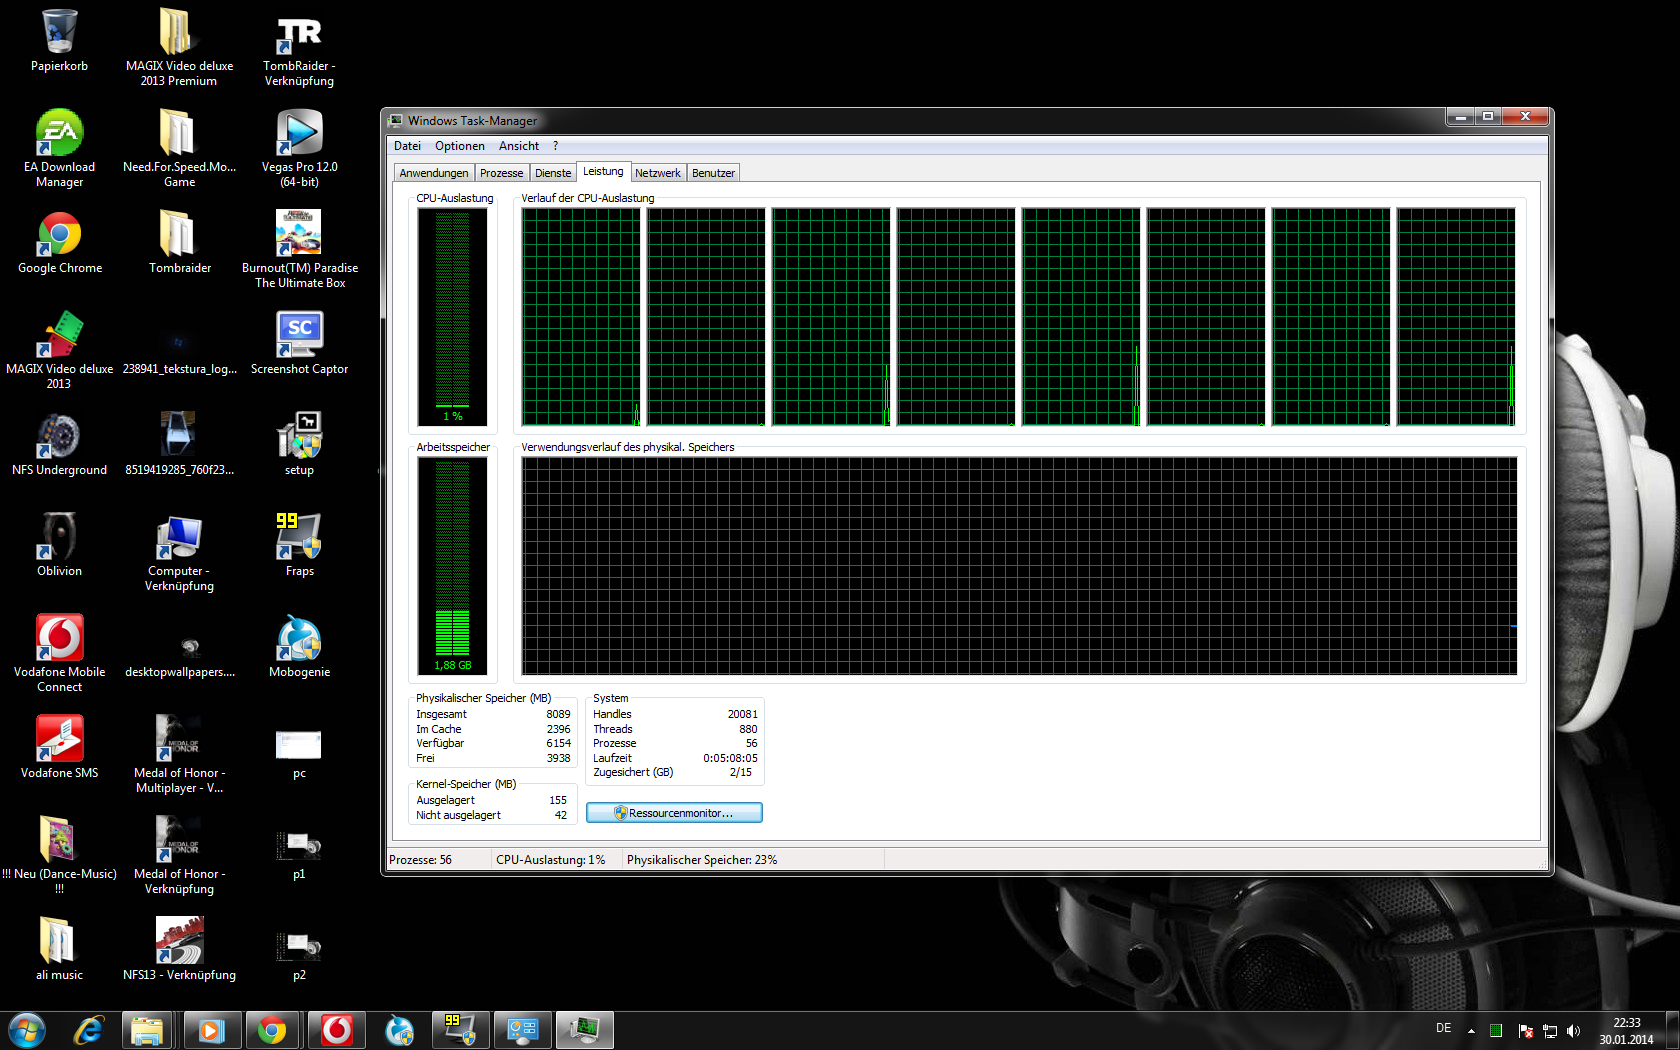The image size is (1680, 1050).
Task: Select the Mobogenie desktop icon
Action: [299, 646]
